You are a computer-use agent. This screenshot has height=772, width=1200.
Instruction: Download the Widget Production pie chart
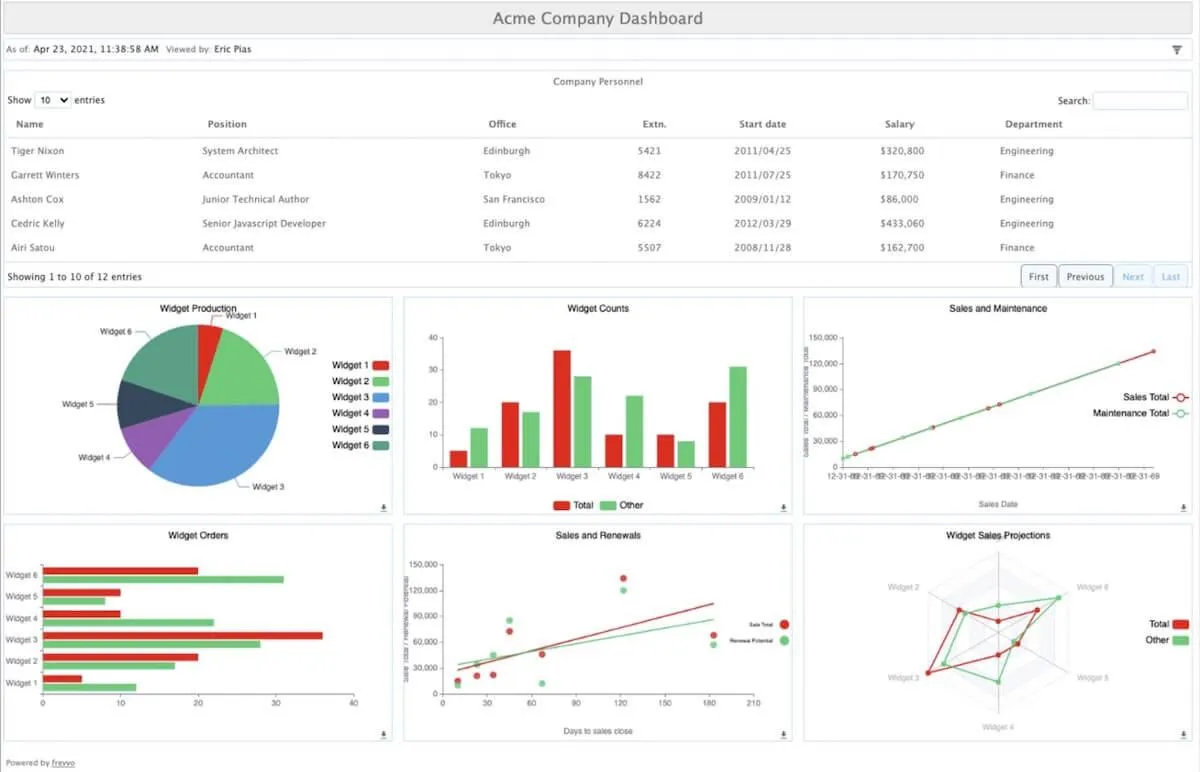click(384, 508)
